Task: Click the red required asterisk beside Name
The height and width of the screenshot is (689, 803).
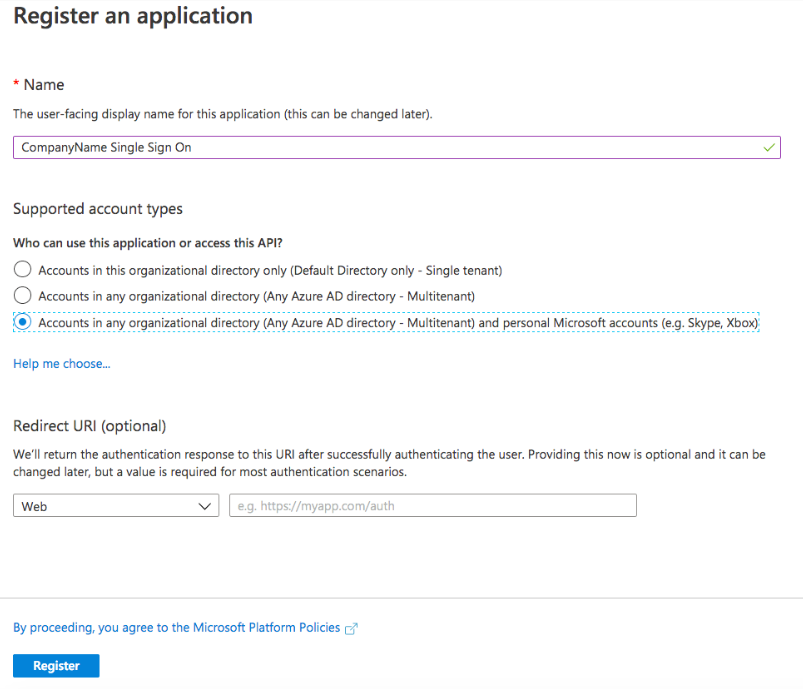Action: point(16,86)
